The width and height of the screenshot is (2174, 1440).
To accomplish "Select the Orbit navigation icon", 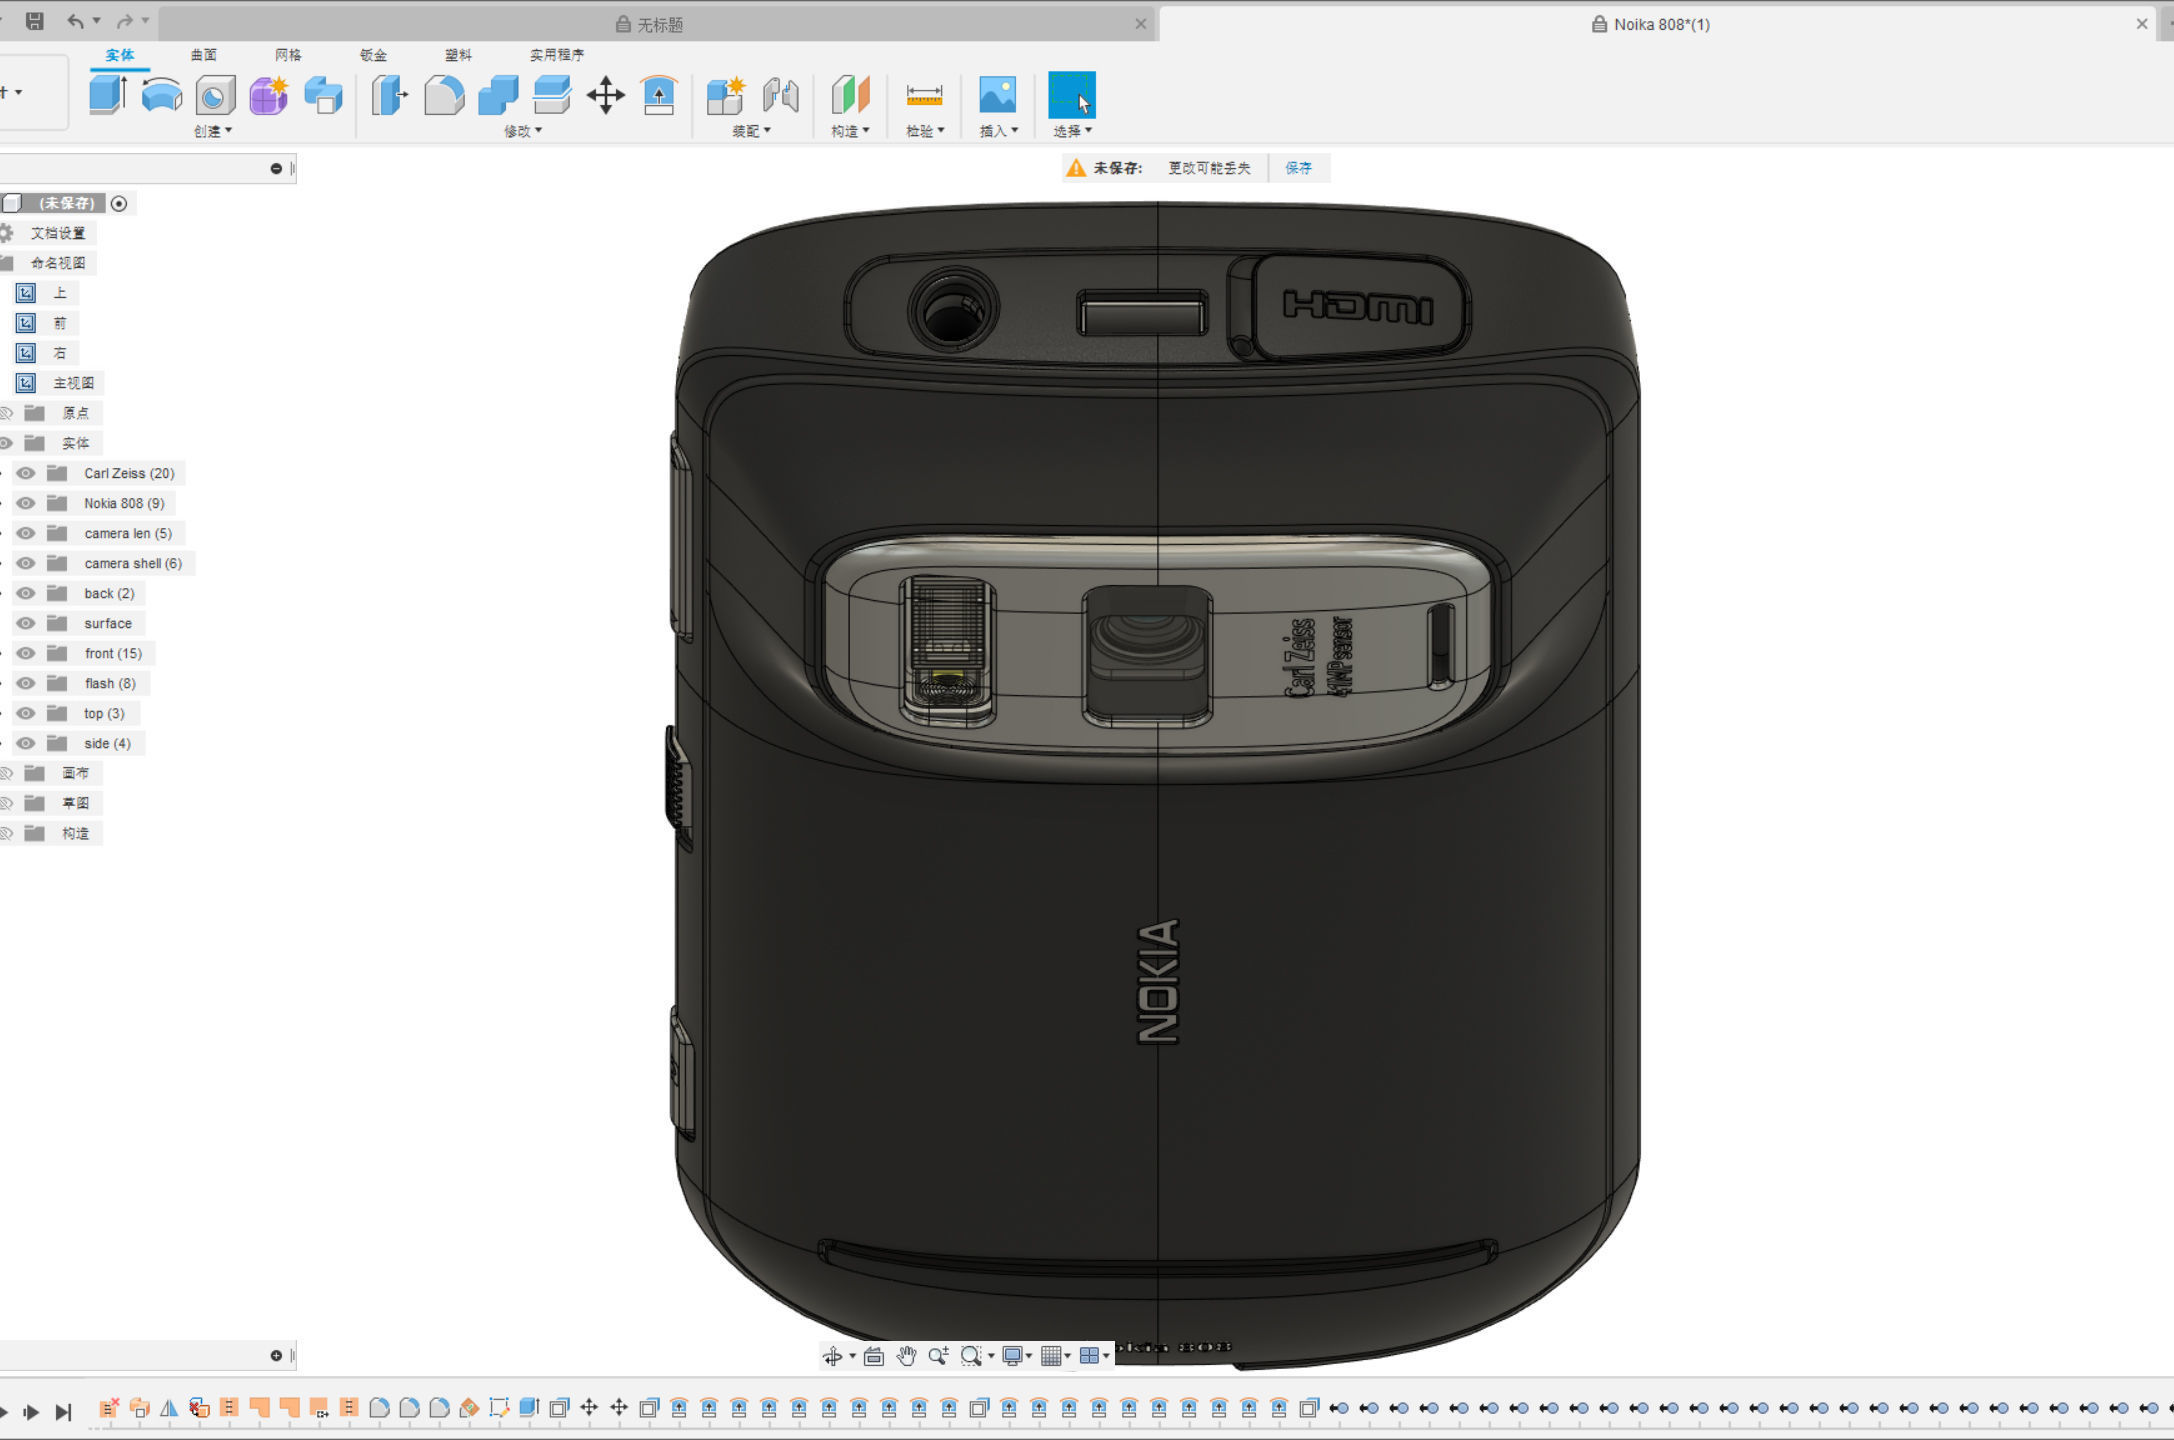I will pyautogui.click(x=832, y=1356).
